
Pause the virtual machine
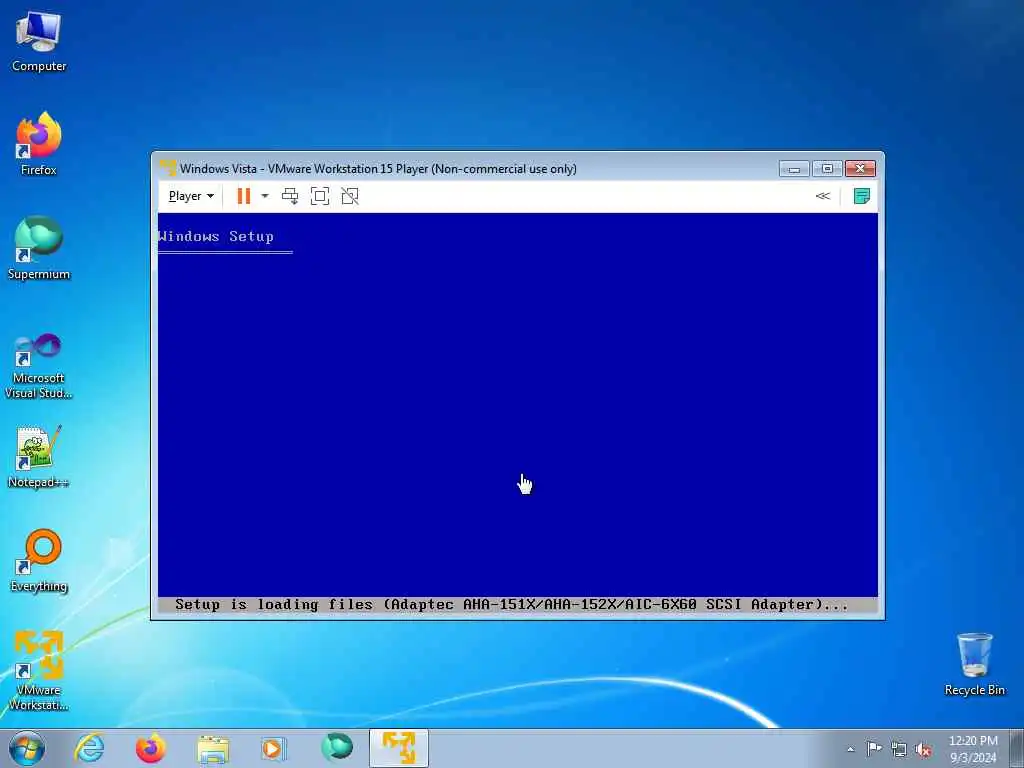[244, 196]
